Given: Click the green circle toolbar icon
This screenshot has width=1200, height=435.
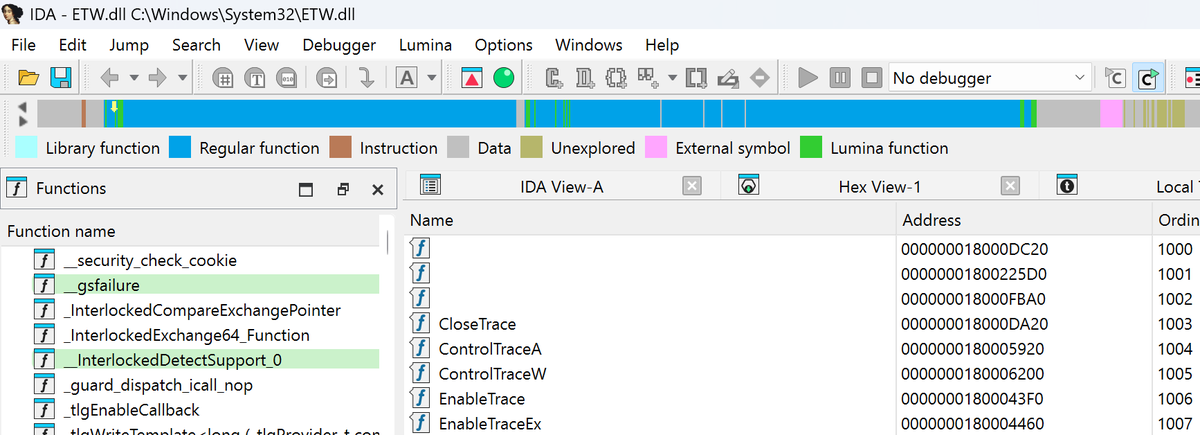Looking at the screenshot, I should pyautogui.click(x=504, y=77).
